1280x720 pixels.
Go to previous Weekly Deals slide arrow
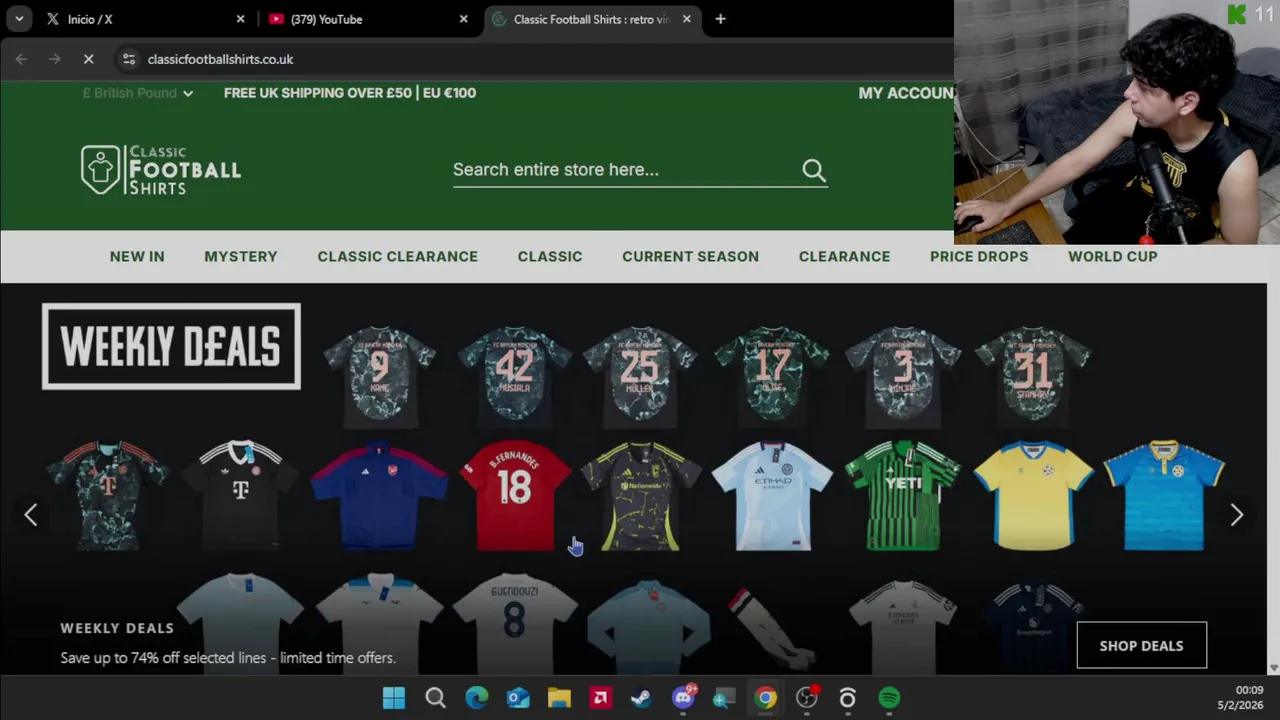pyautogui.click(x=31, y=514)
